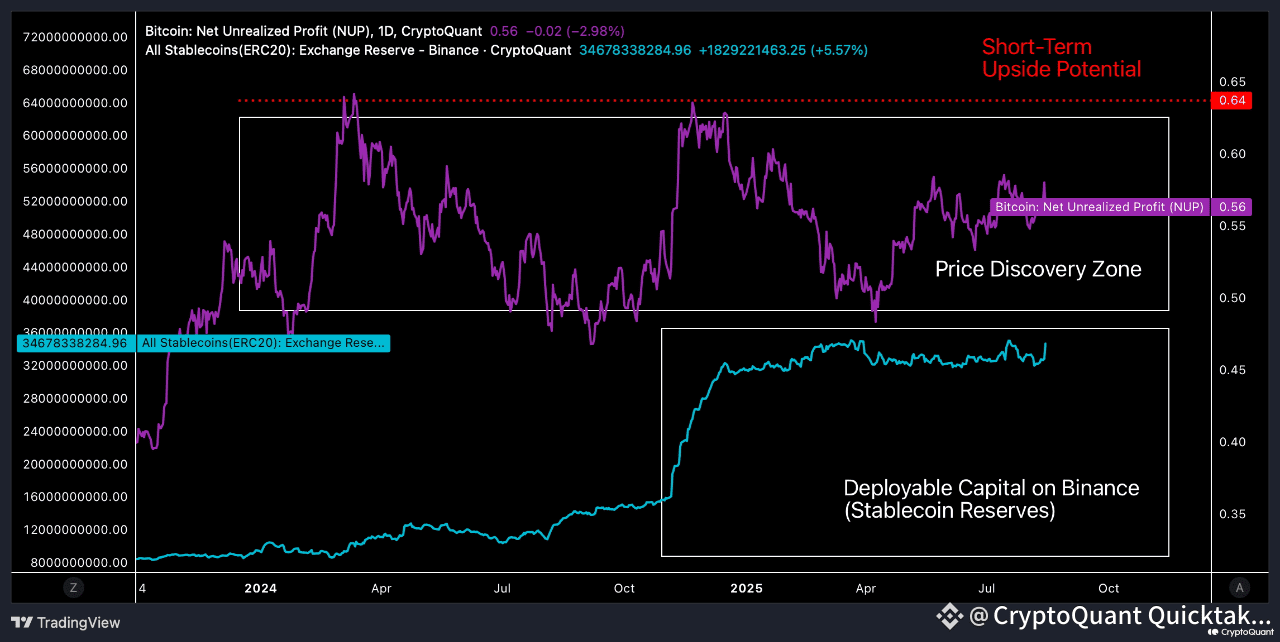Click the 64000000000.00 axis value
Screen dimensions: 1280x642
(74, 103)
